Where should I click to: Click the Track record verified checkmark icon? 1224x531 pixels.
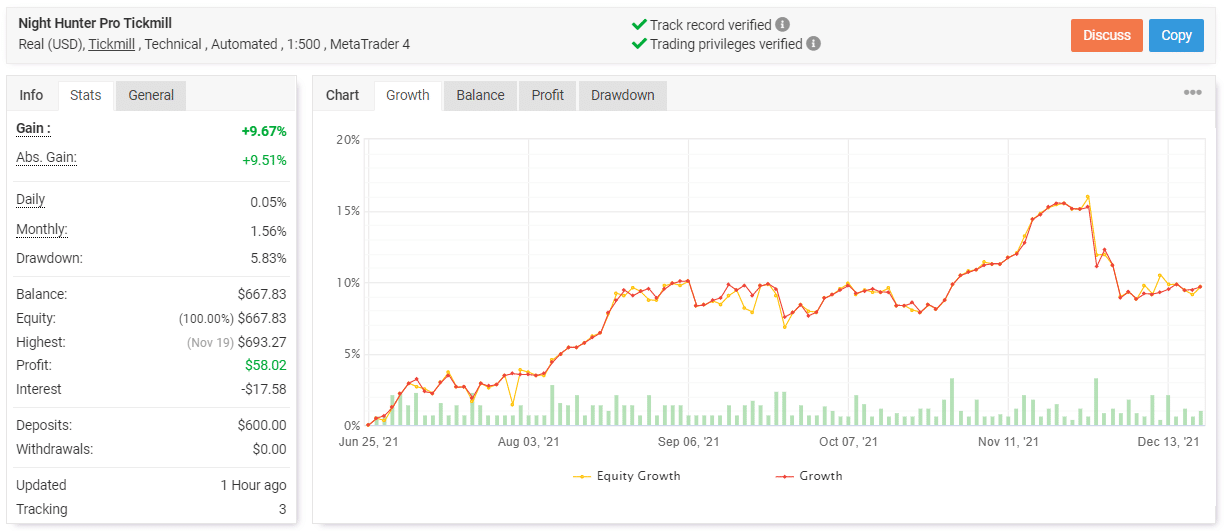[x=639, y=24]
